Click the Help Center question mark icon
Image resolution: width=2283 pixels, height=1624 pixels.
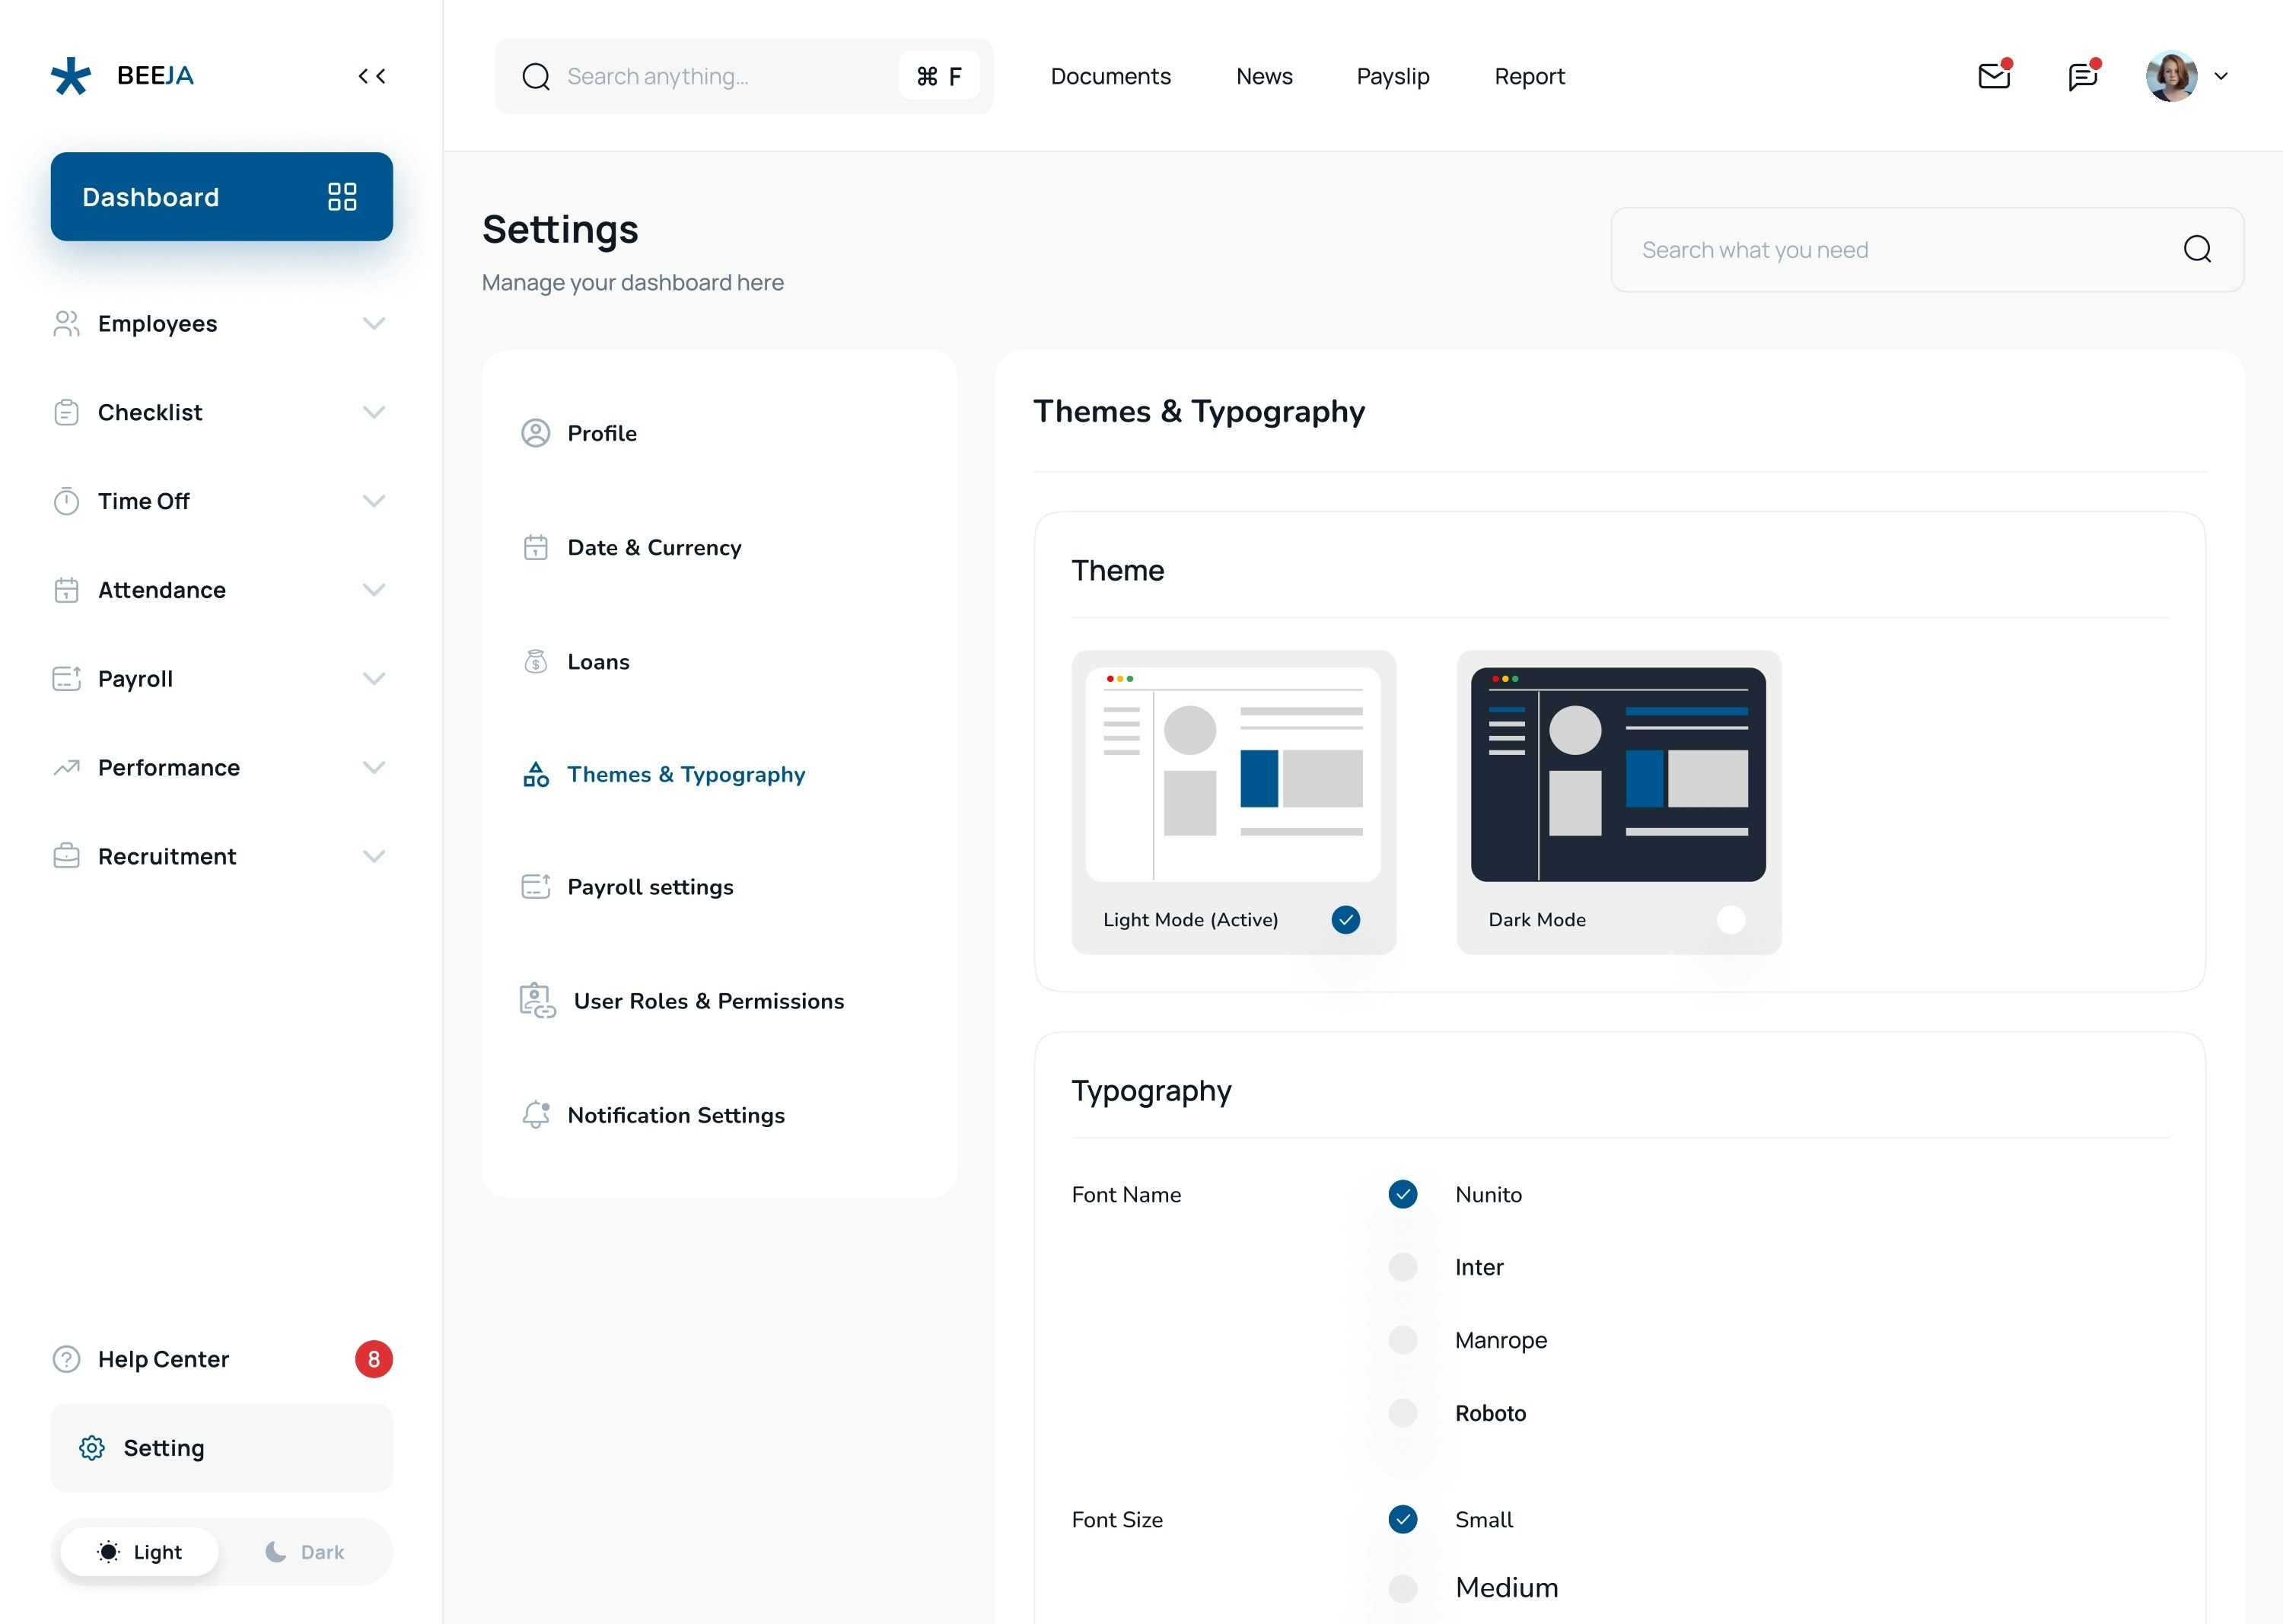pyautogui.click(x=66, y=1359)
